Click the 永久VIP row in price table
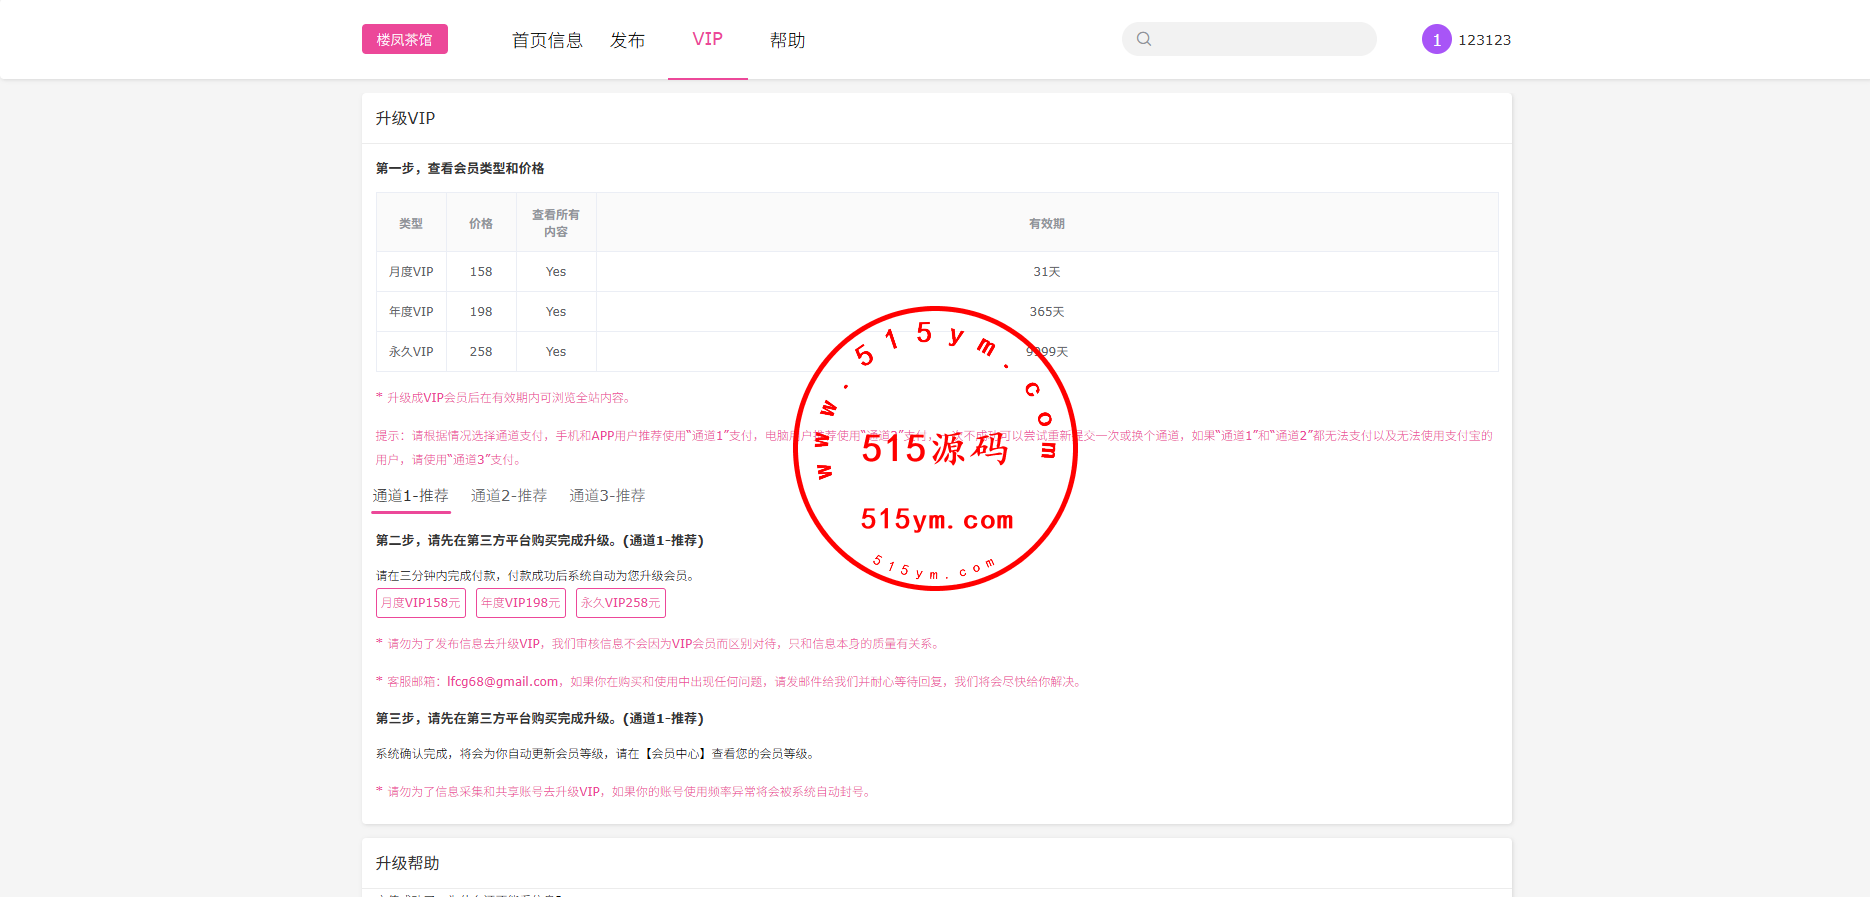This screenshot has width=1870, height=897. point(411,352)
